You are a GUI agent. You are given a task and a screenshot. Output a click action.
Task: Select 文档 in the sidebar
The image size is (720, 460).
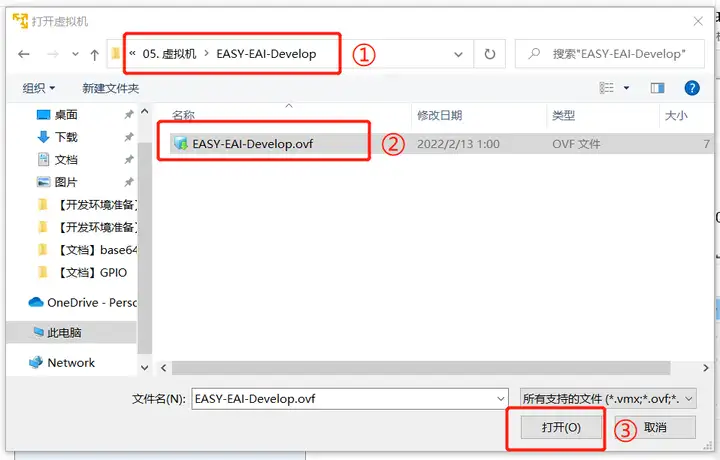pos(66,160)
